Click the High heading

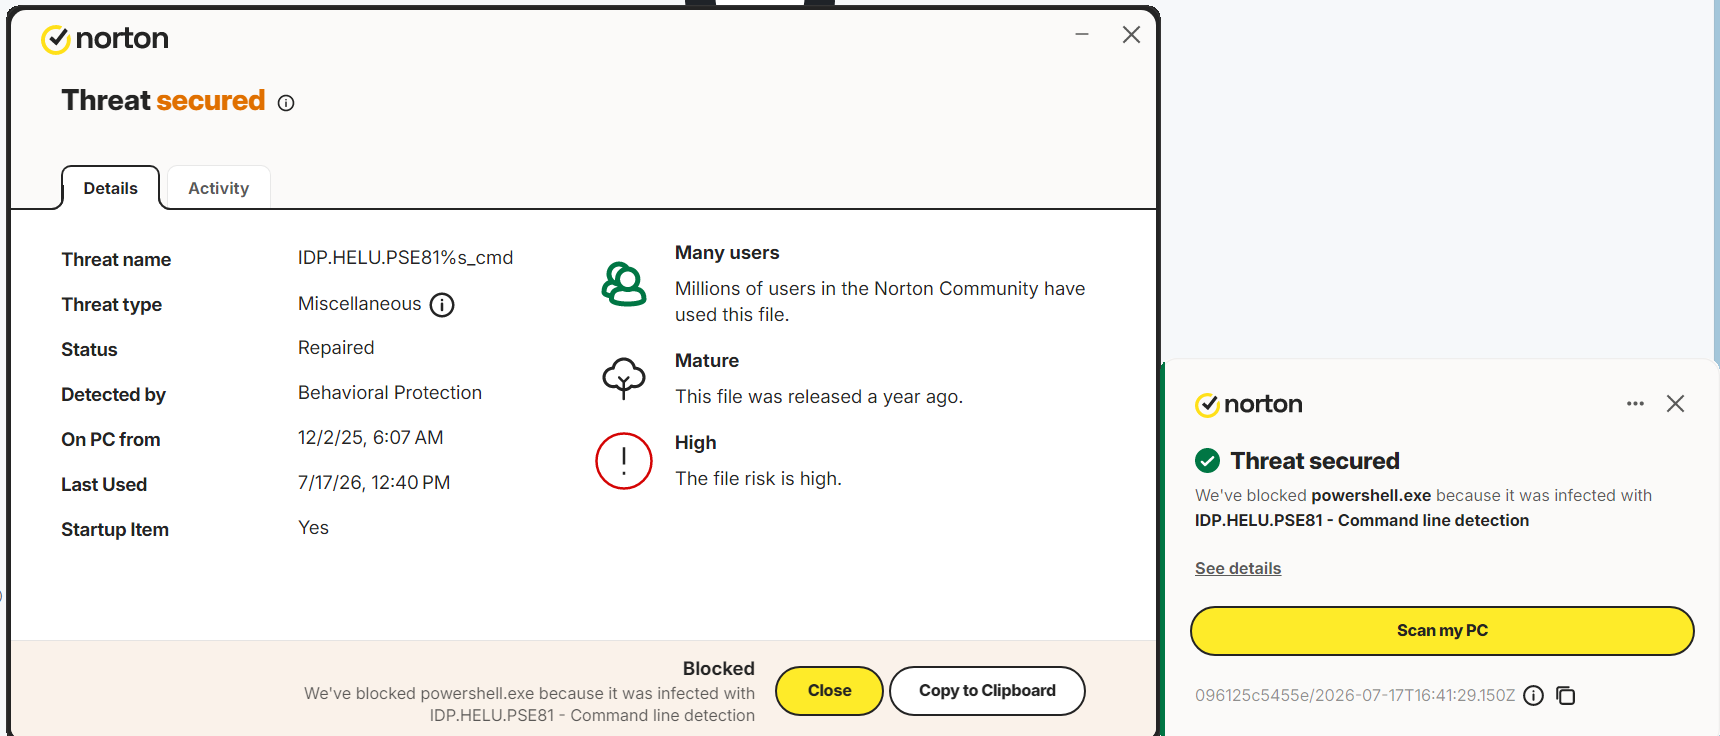(x=696, y=443)
